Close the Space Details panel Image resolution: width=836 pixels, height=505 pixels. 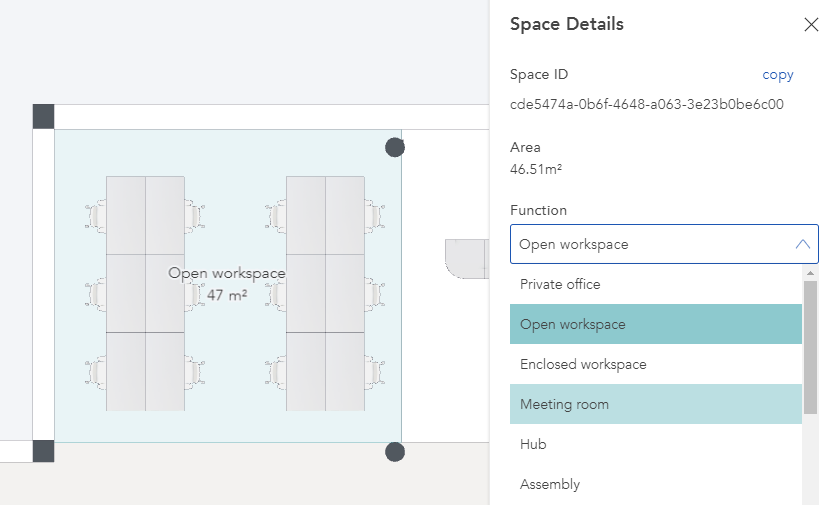[x=811, y=25]
